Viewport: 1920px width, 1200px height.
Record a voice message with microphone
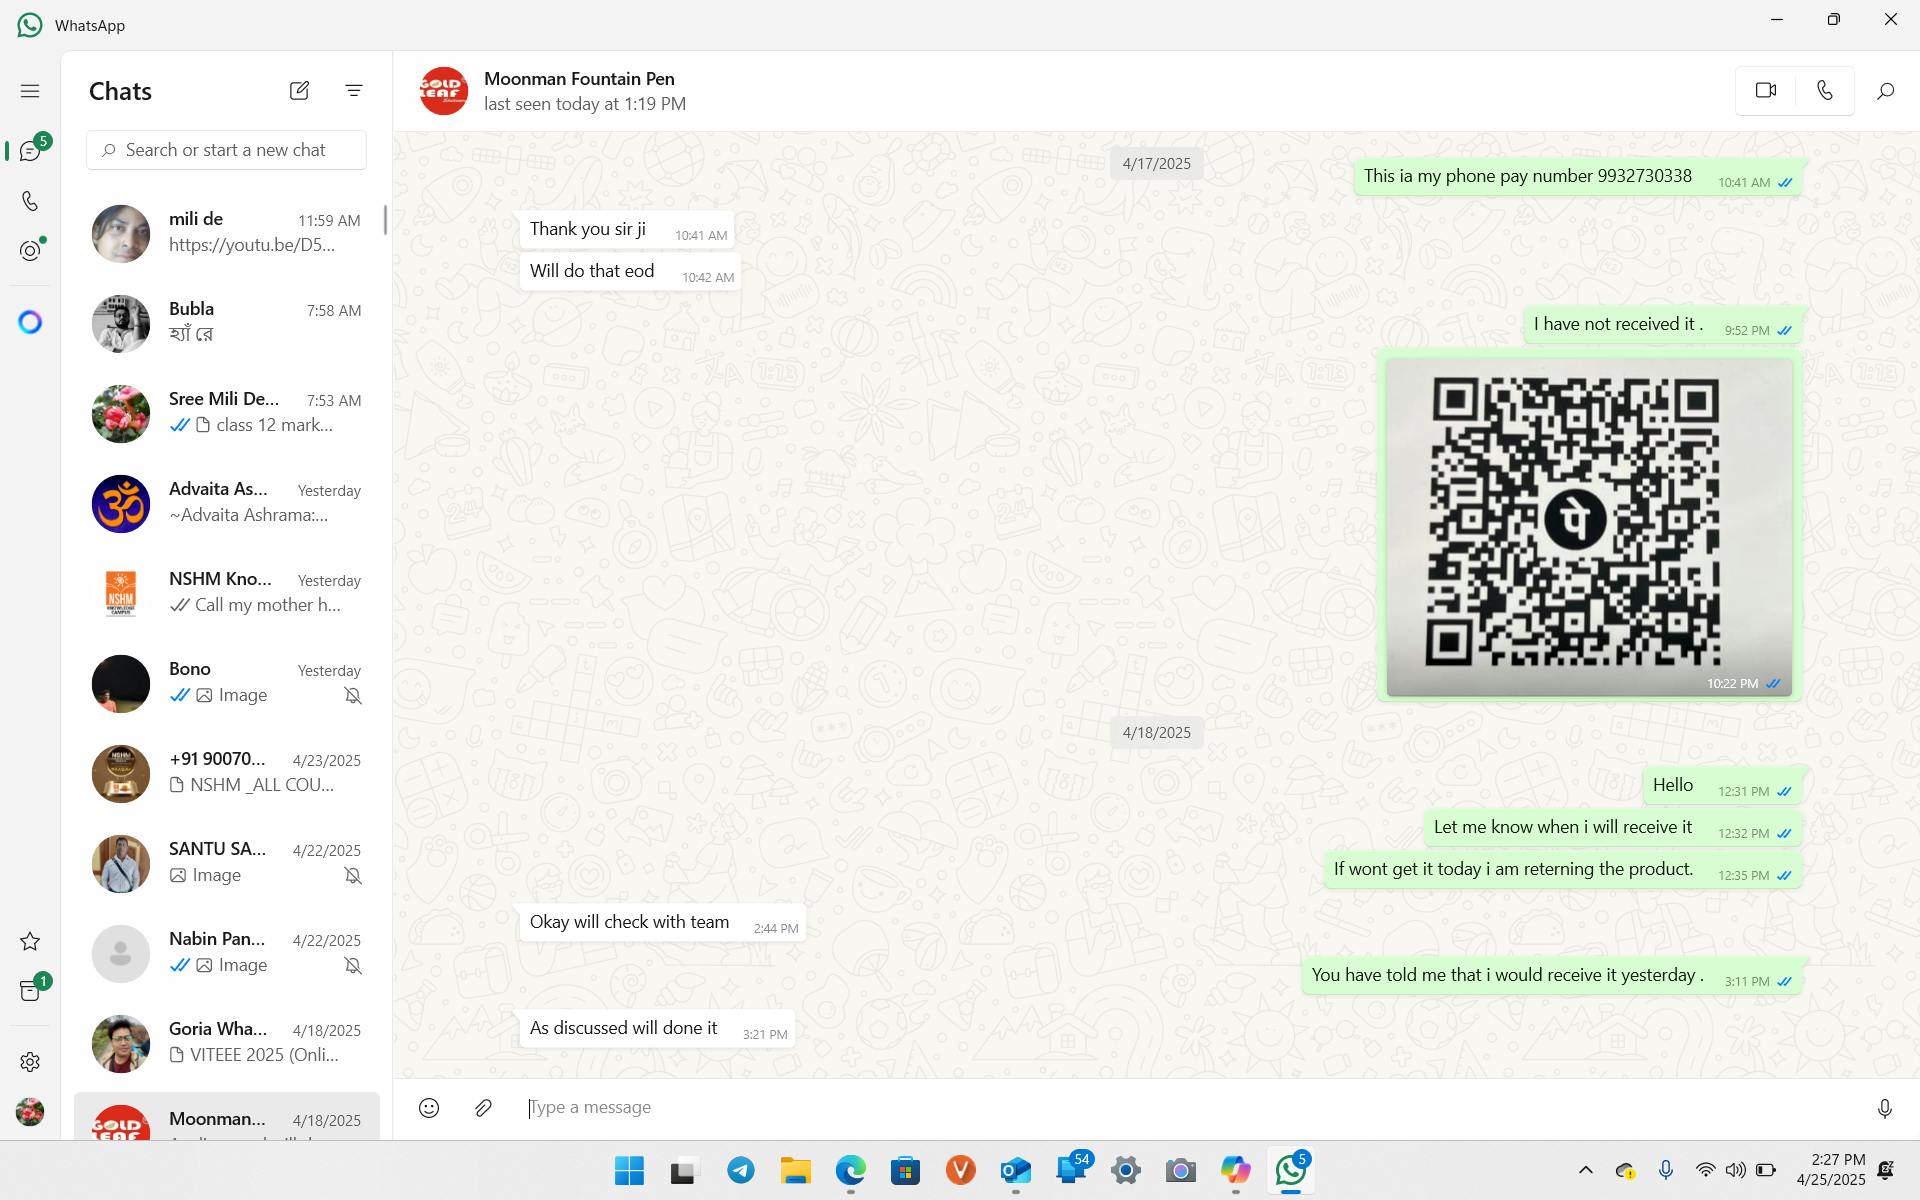pyautogui.click(x=1884, y=1108)
